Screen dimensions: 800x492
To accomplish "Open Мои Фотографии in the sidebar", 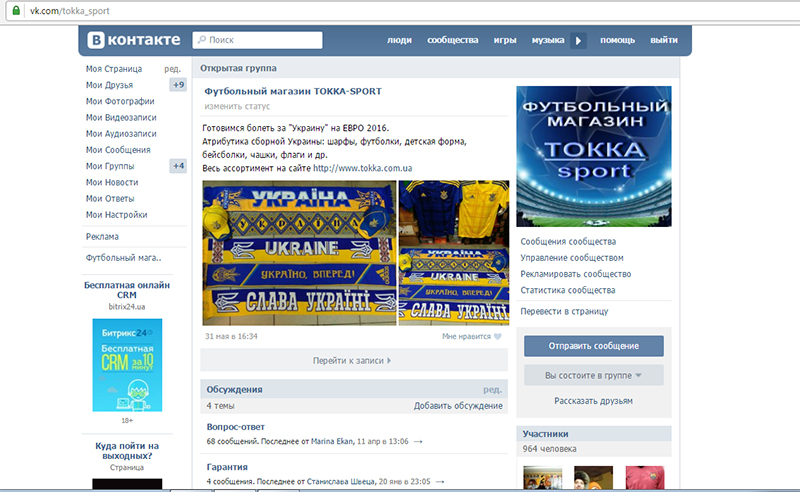I will click(120, 102).
